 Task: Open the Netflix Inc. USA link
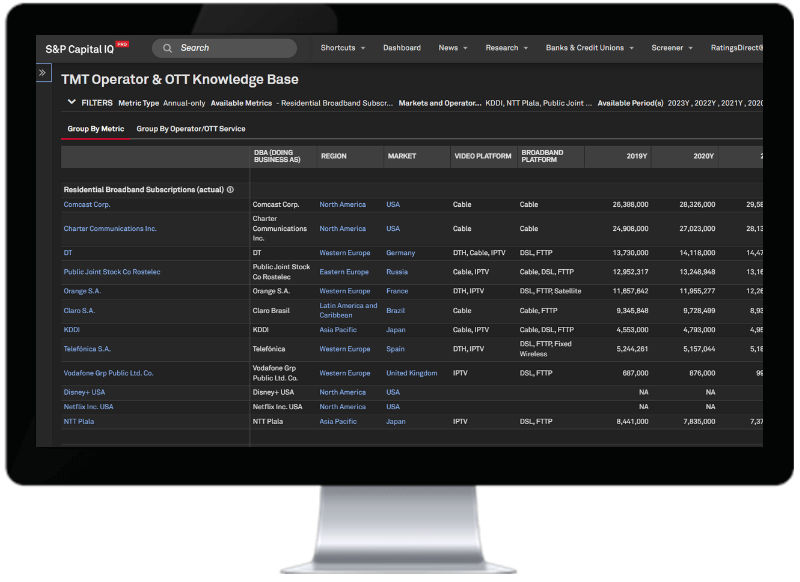point(88,407)
